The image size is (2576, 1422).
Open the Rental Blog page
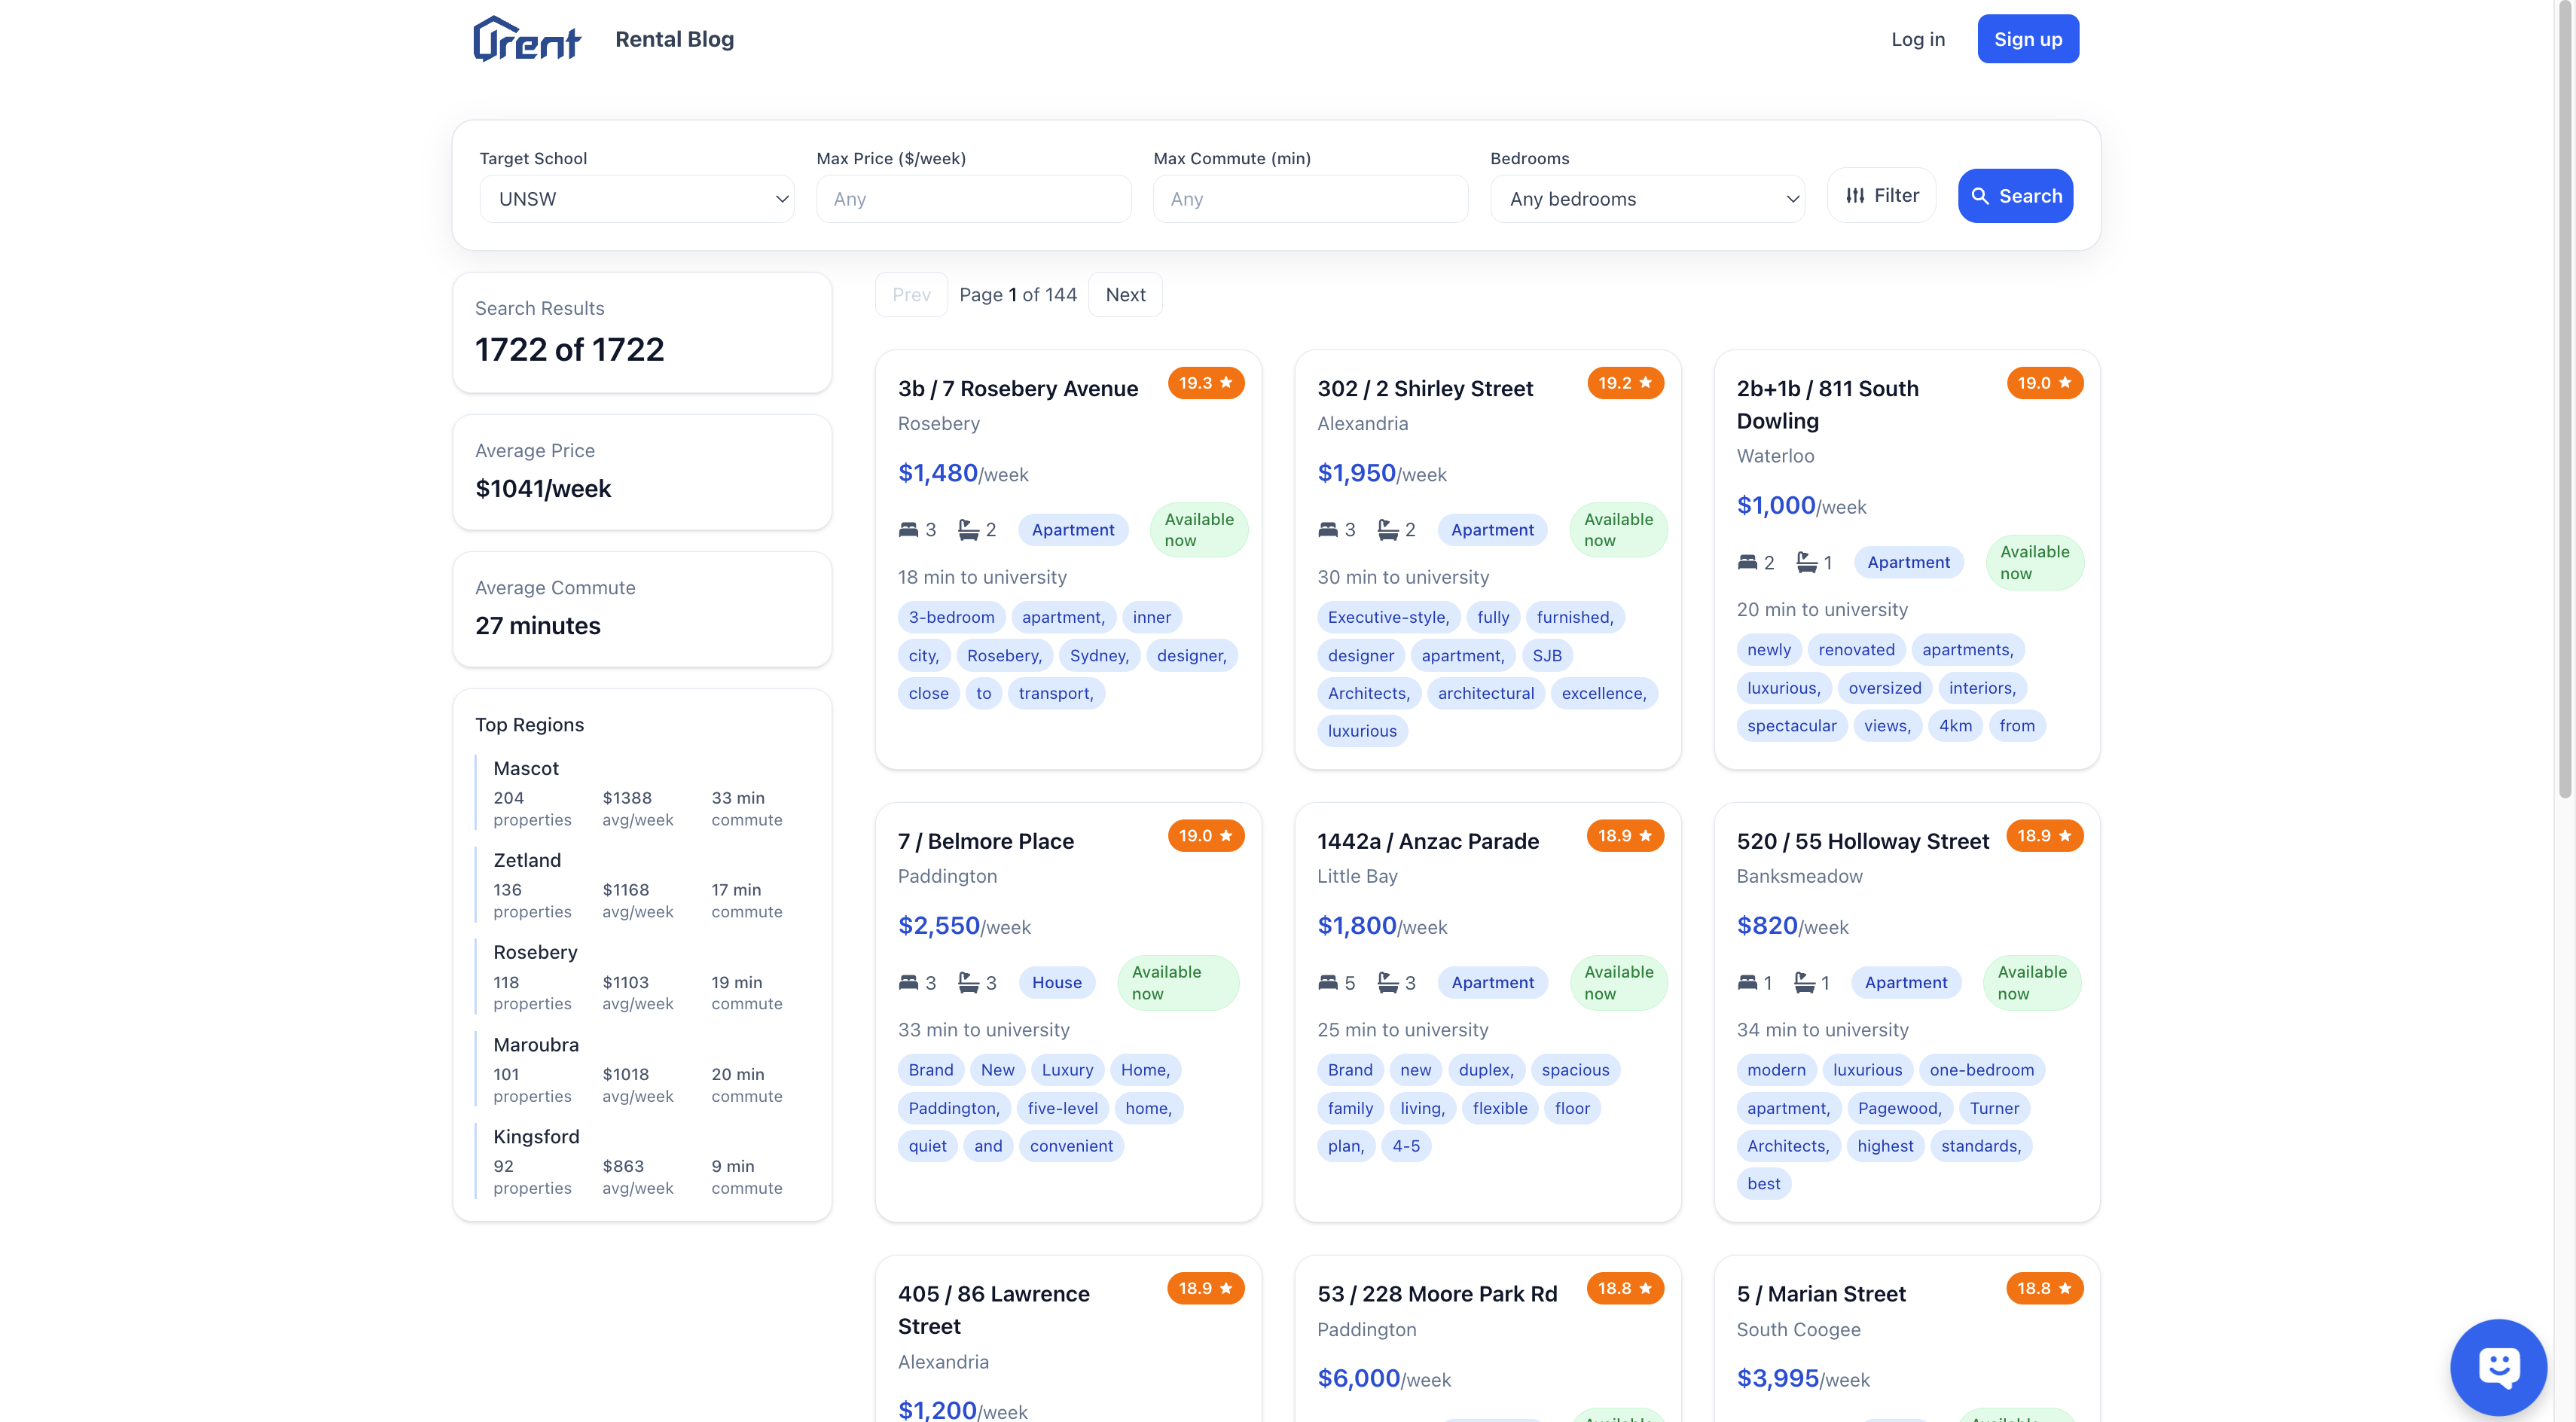[x=674, y=39]
